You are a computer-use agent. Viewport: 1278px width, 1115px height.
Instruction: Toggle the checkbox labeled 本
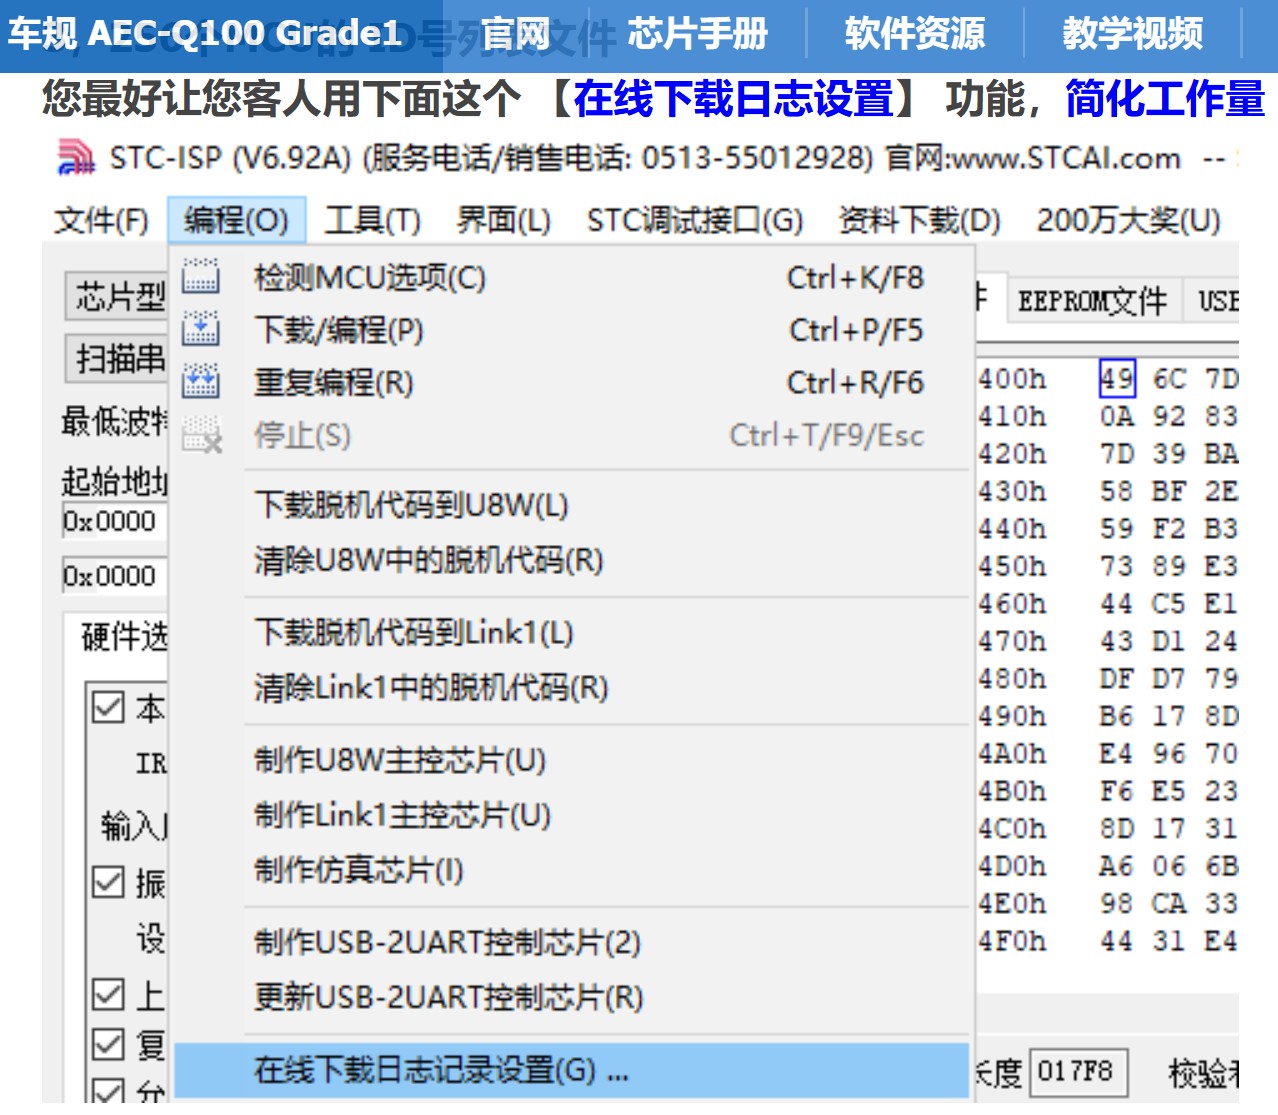108,707
